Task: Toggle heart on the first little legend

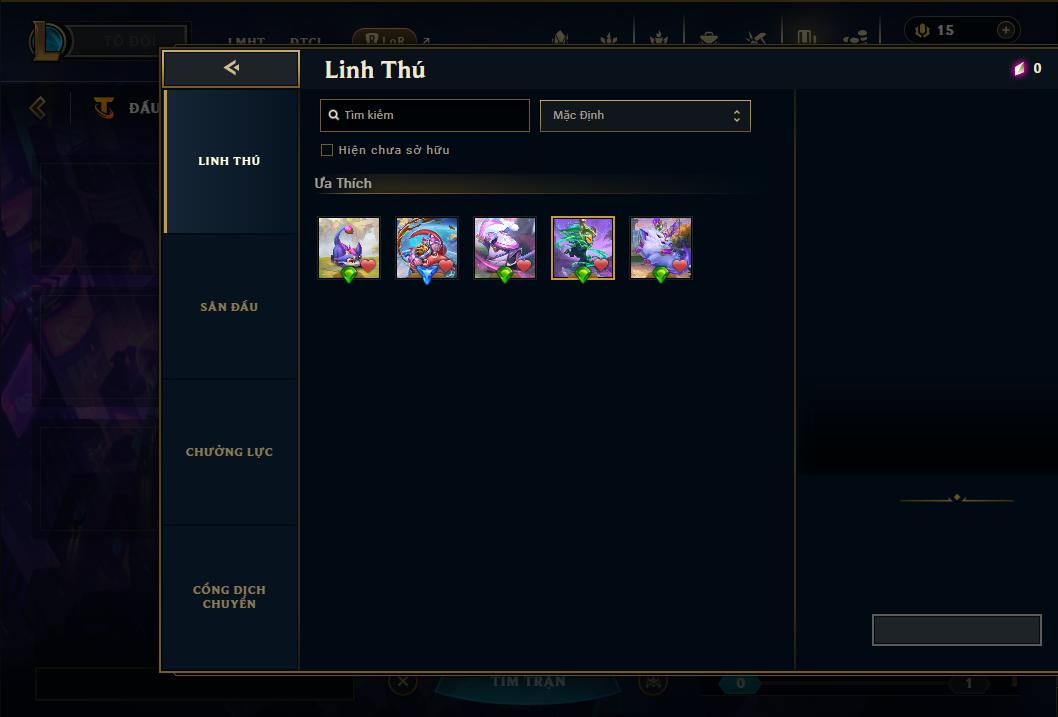Action: (368, 266)
